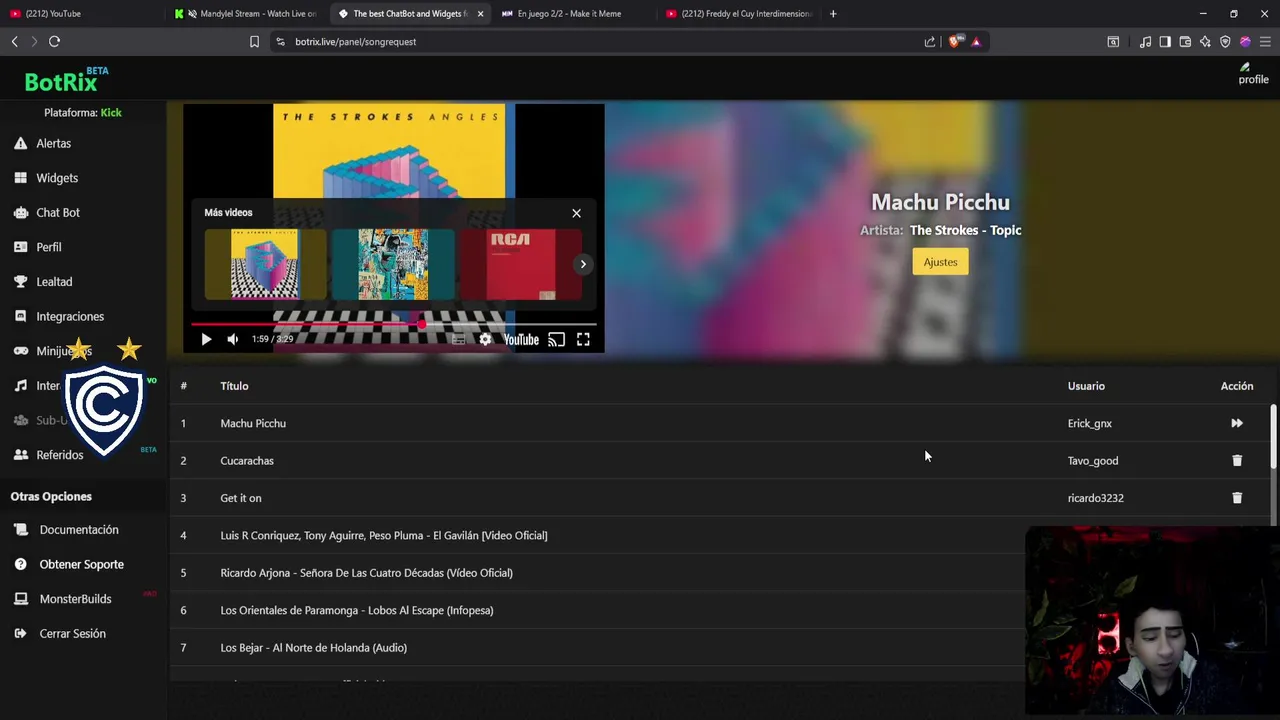Screen dimensions: 1280x720
Task: Click the Perfil ID card icon
Action: (x=20, y=247)
